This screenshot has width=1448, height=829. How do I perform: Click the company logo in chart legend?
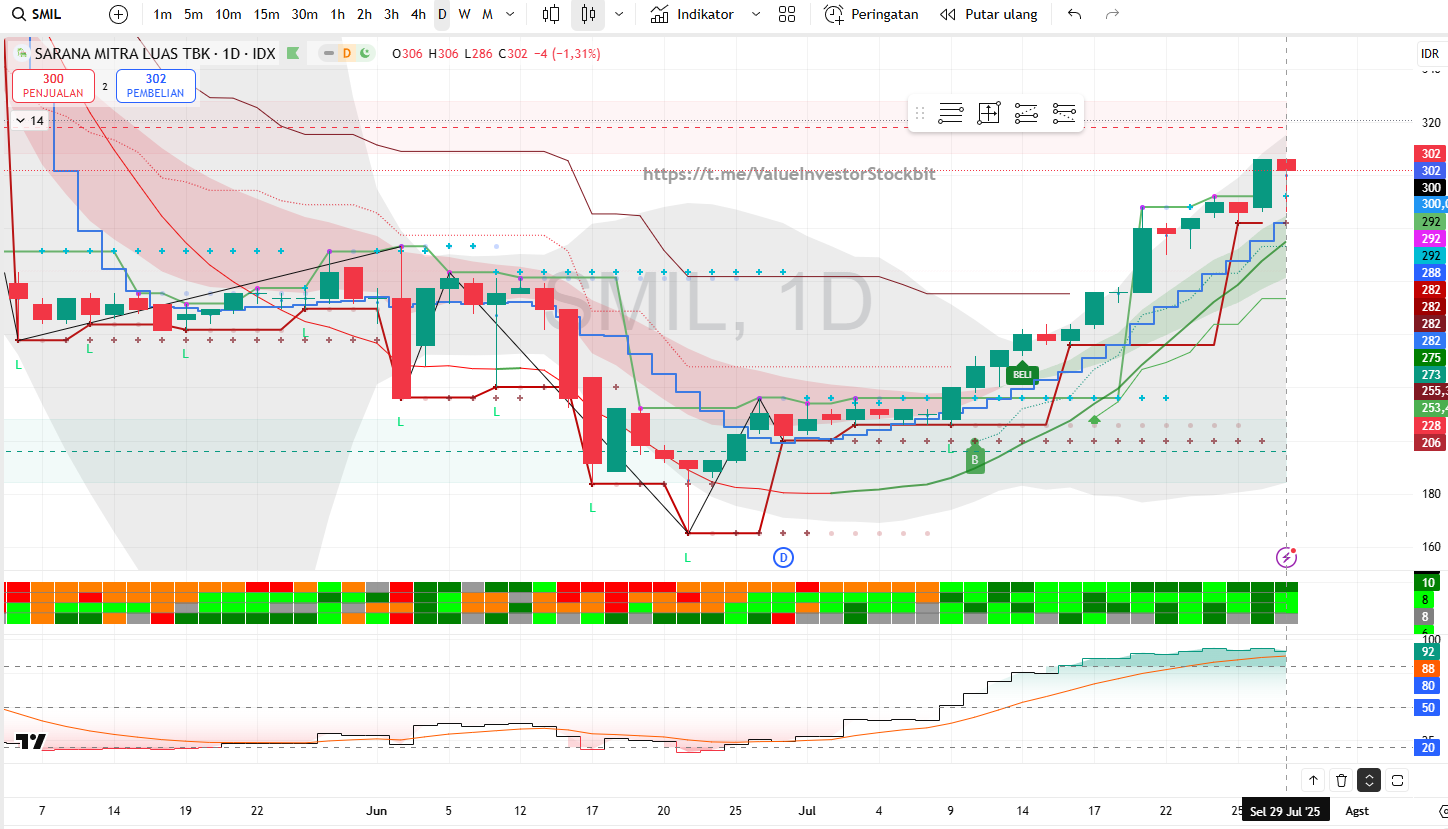click(22, 53)
